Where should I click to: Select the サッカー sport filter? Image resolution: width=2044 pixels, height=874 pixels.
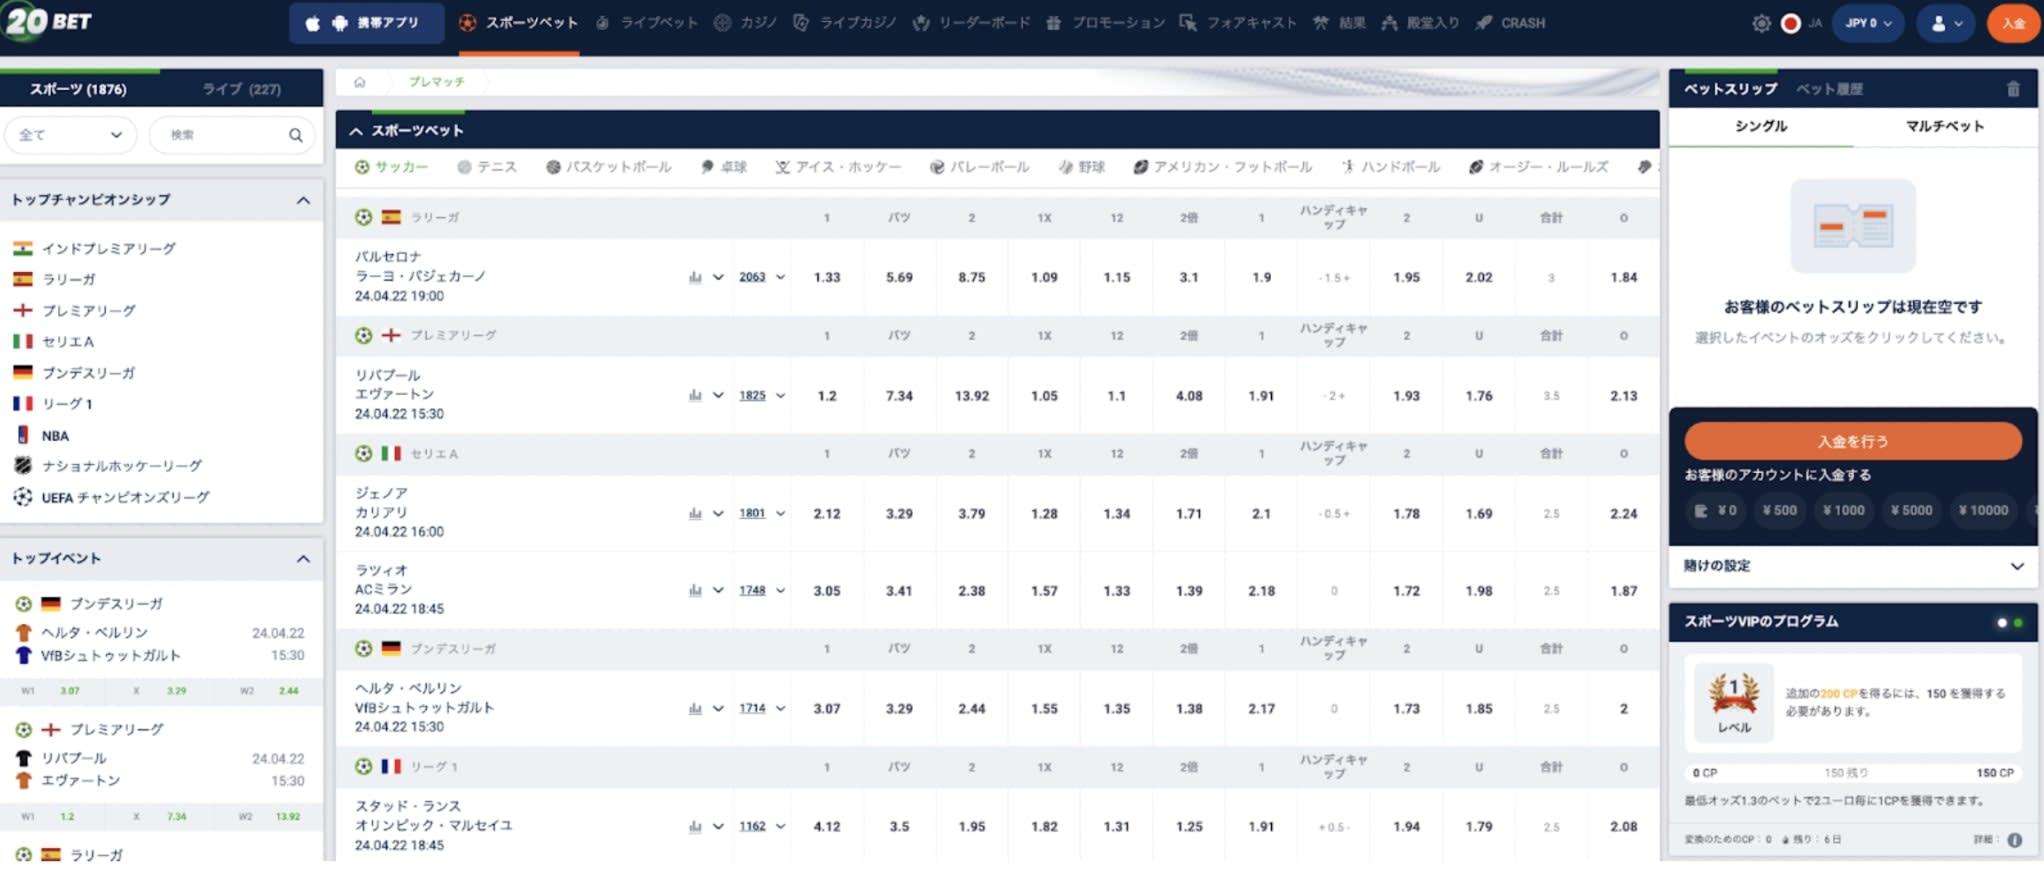391,167
